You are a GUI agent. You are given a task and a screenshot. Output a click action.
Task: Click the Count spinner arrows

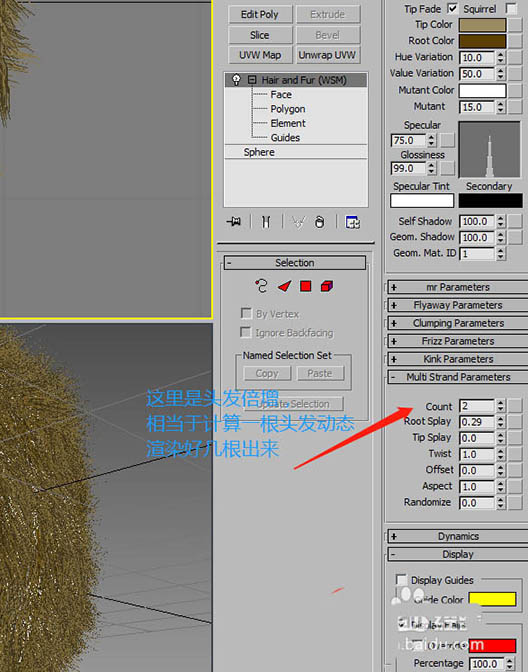[501, 406]
